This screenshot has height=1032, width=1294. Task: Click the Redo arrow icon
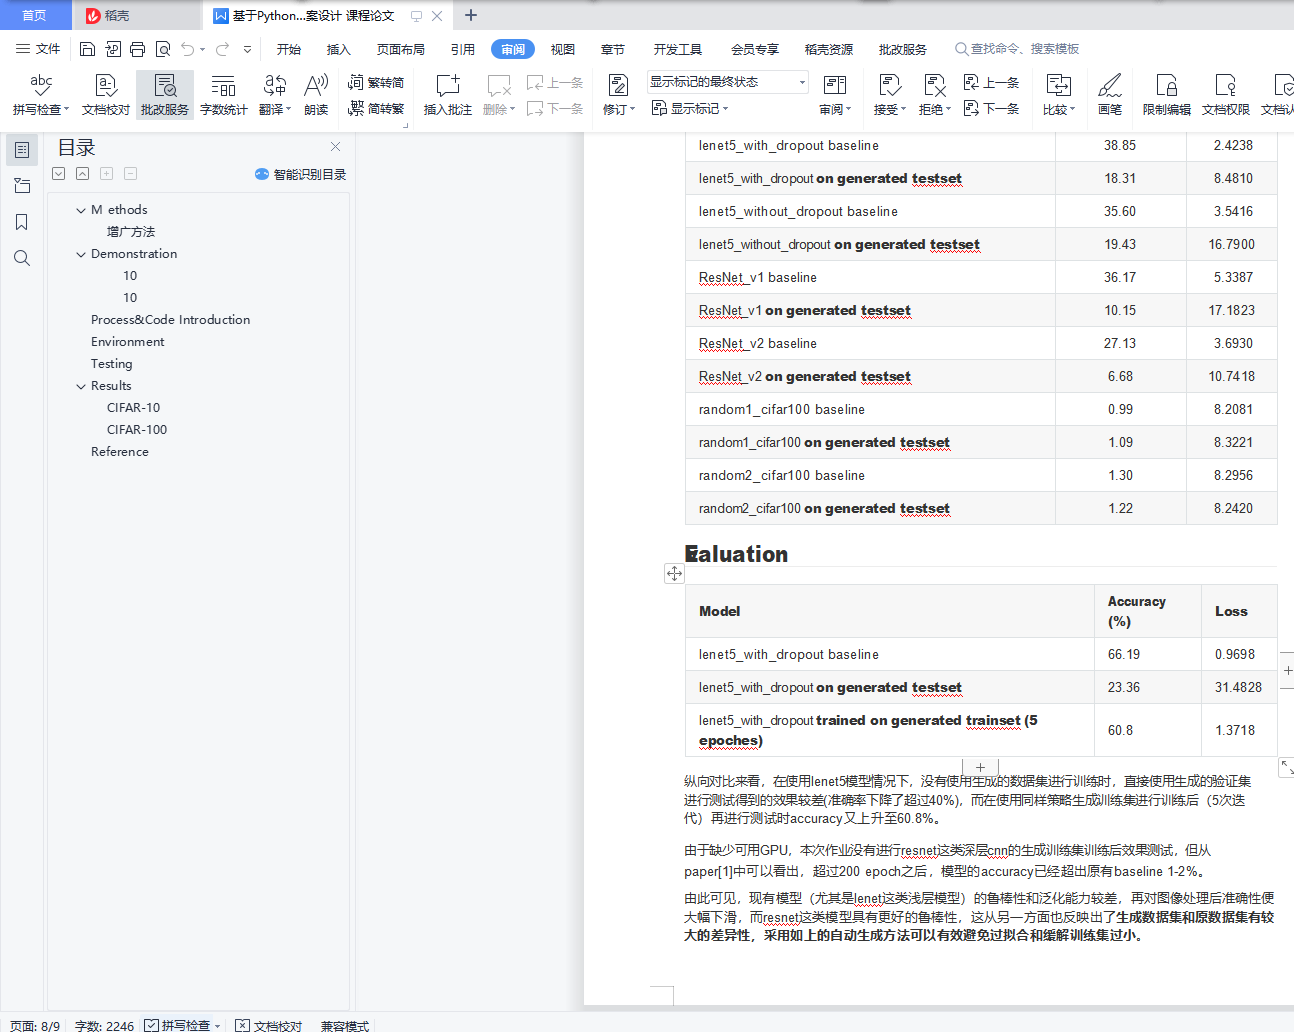click(x=222, y=49)
